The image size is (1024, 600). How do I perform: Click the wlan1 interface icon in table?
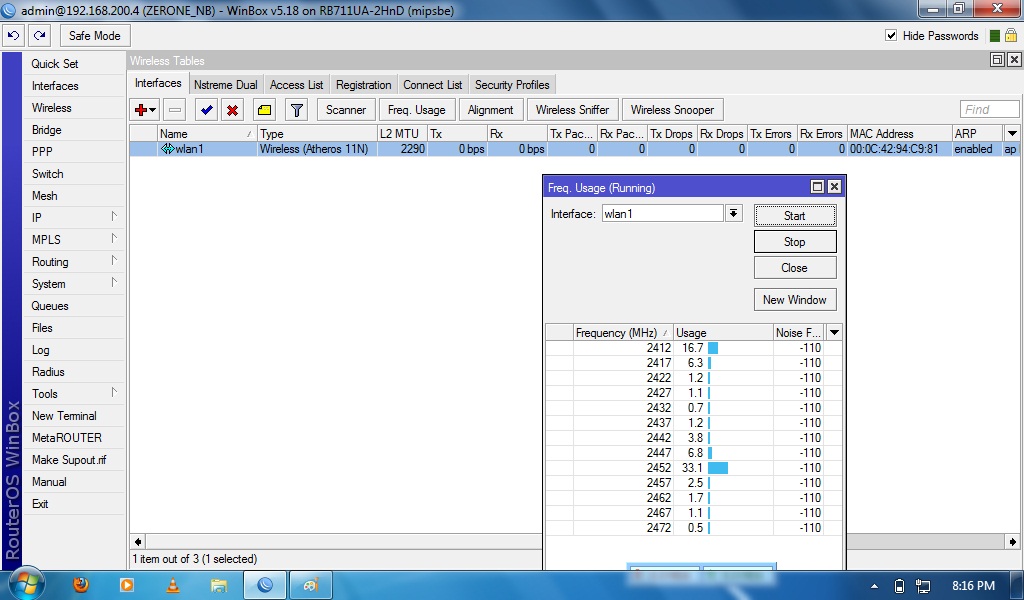click(x=167, y=149)
